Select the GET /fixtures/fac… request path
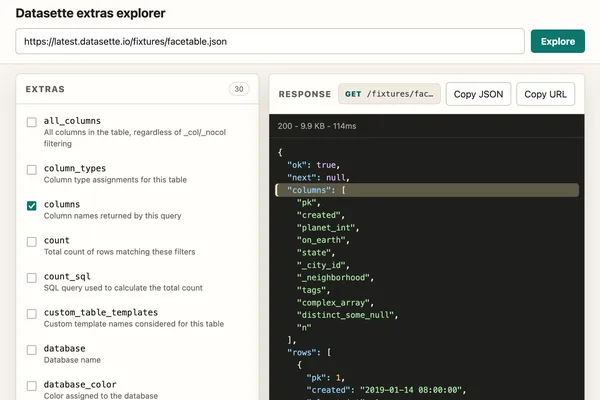The image size is (600, 400). (x=389, y=94)
